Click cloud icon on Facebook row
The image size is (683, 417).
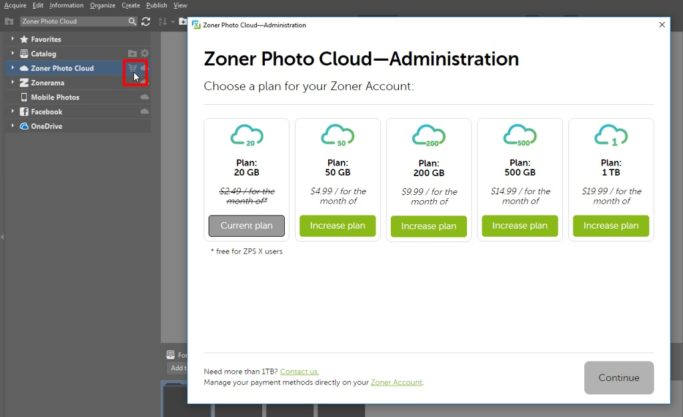click(145, 112)
